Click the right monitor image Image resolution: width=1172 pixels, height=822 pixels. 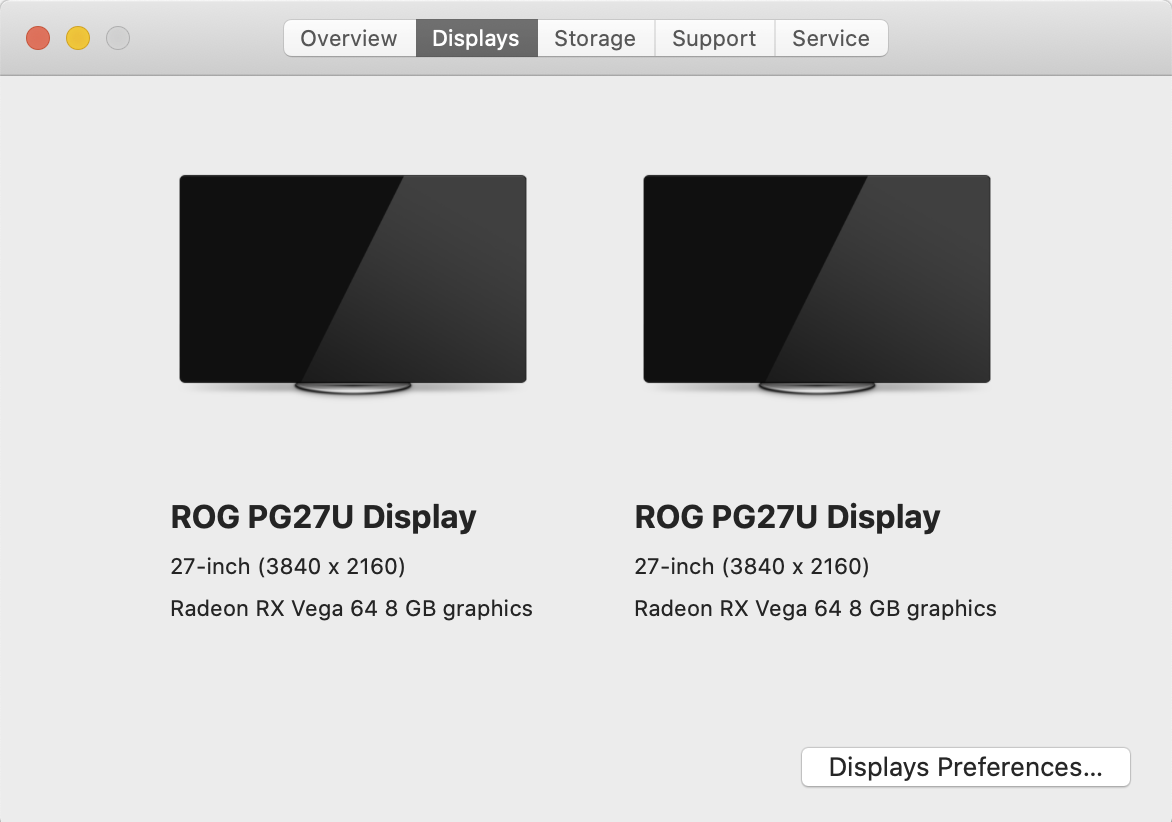click(x=817, y=278)
